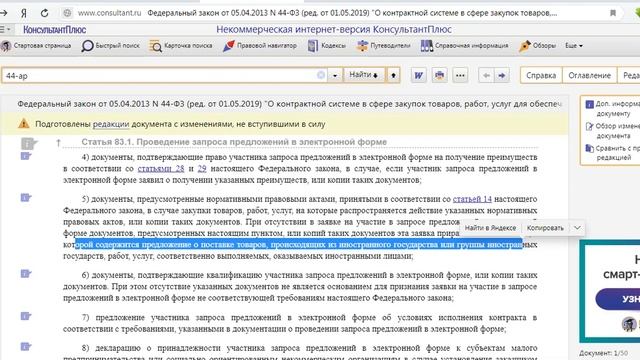Open note icon beside paragraph 4
The width and height of the screenshot is (640, 360).
[x=26, y=156]
